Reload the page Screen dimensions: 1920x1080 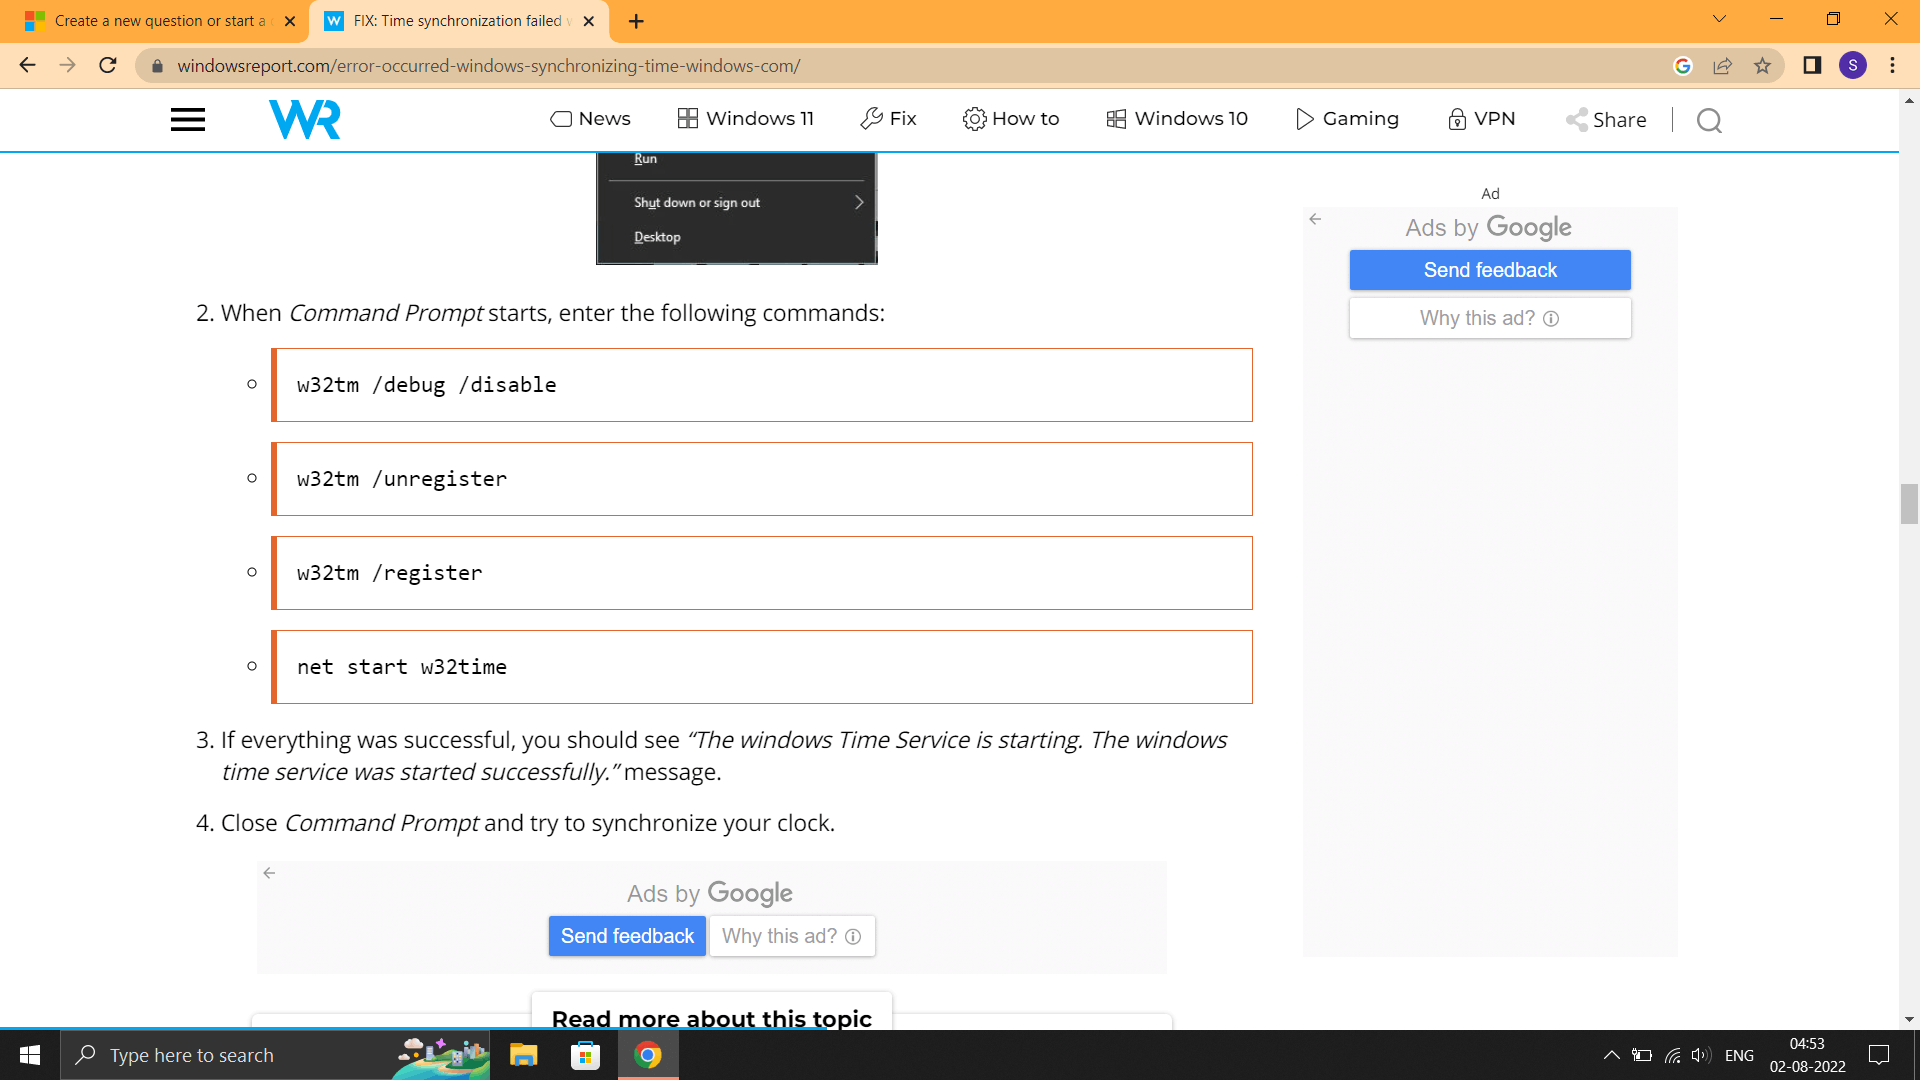pos(108,66)
